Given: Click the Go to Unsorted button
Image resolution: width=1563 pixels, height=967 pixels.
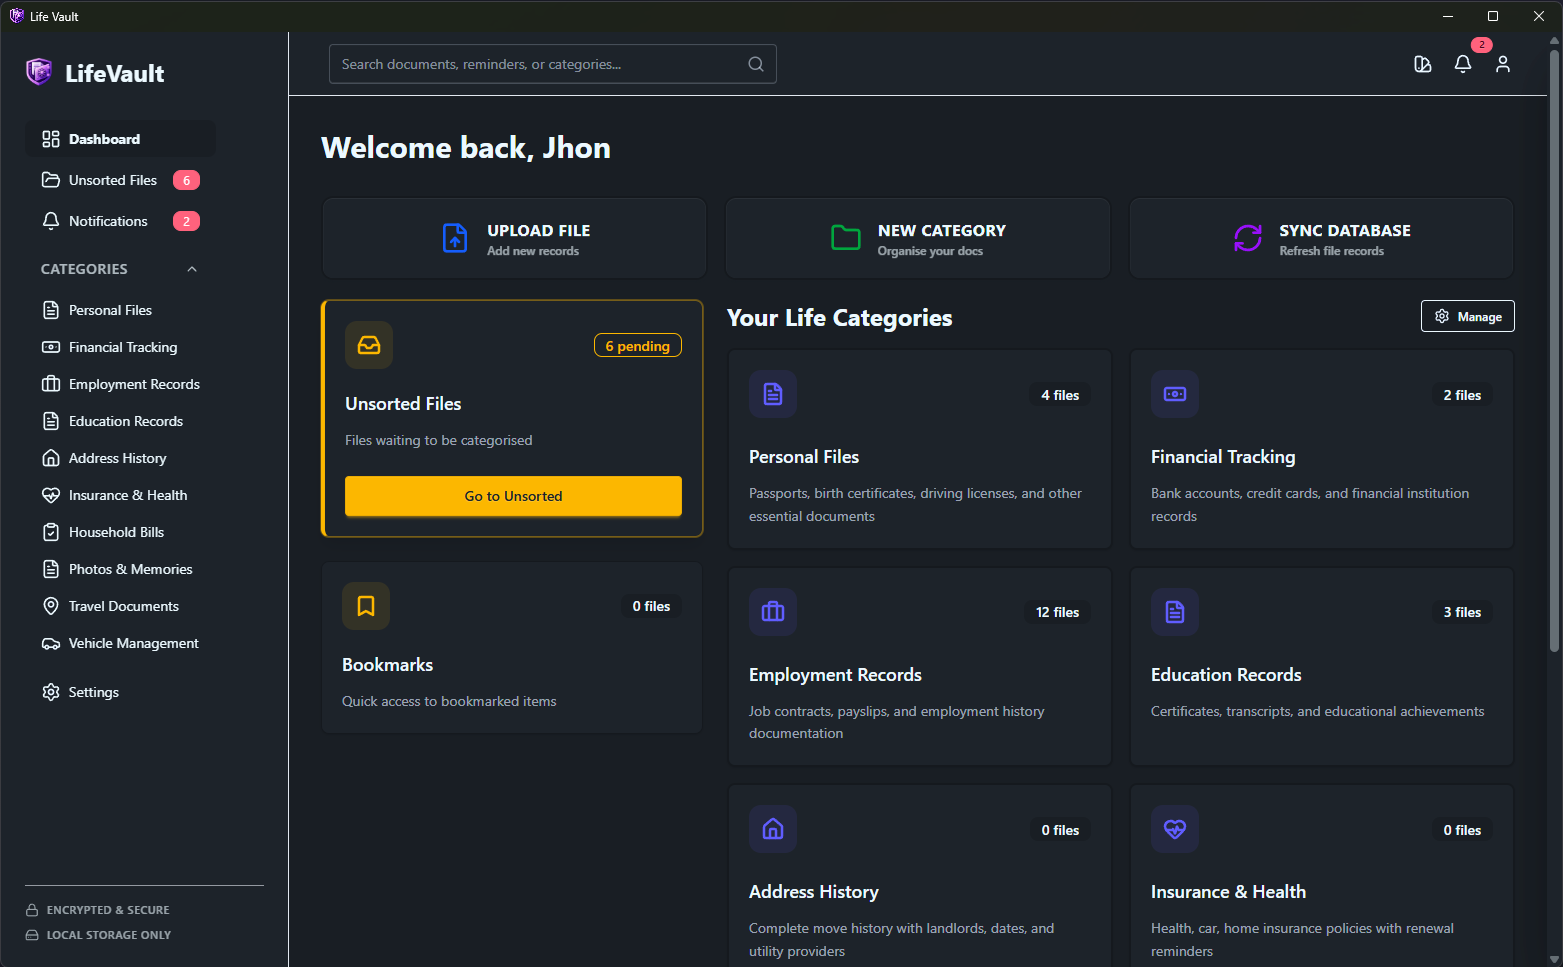Looking at the screenshot, I should tap(513, 496).
